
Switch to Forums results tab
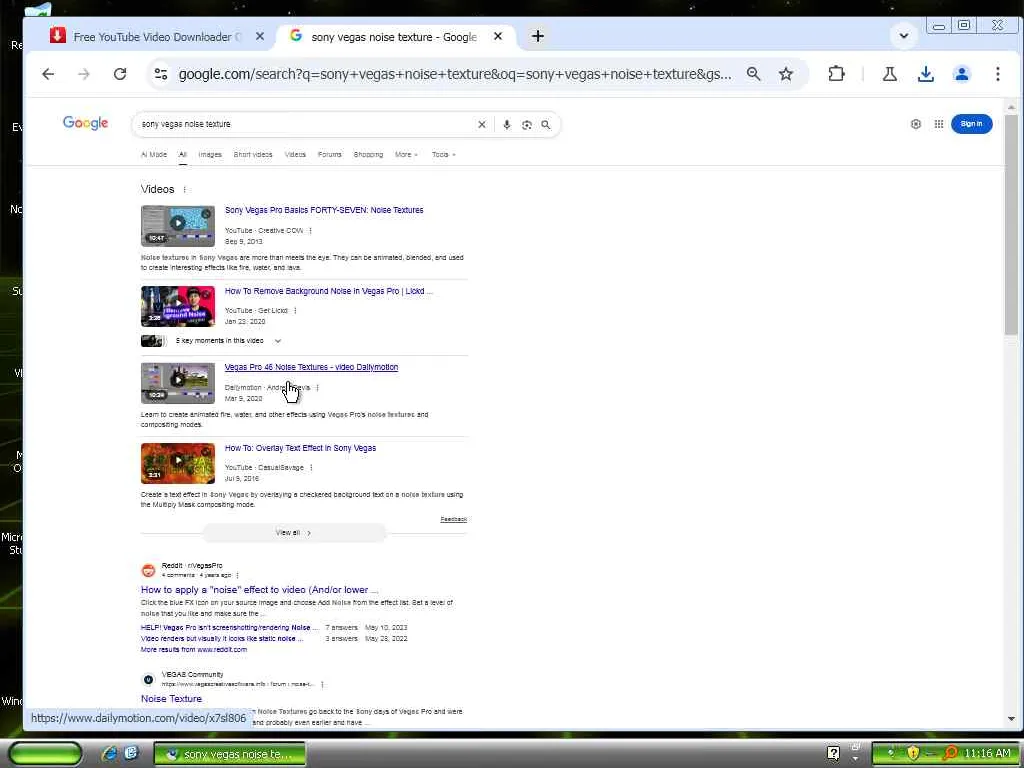330,155
